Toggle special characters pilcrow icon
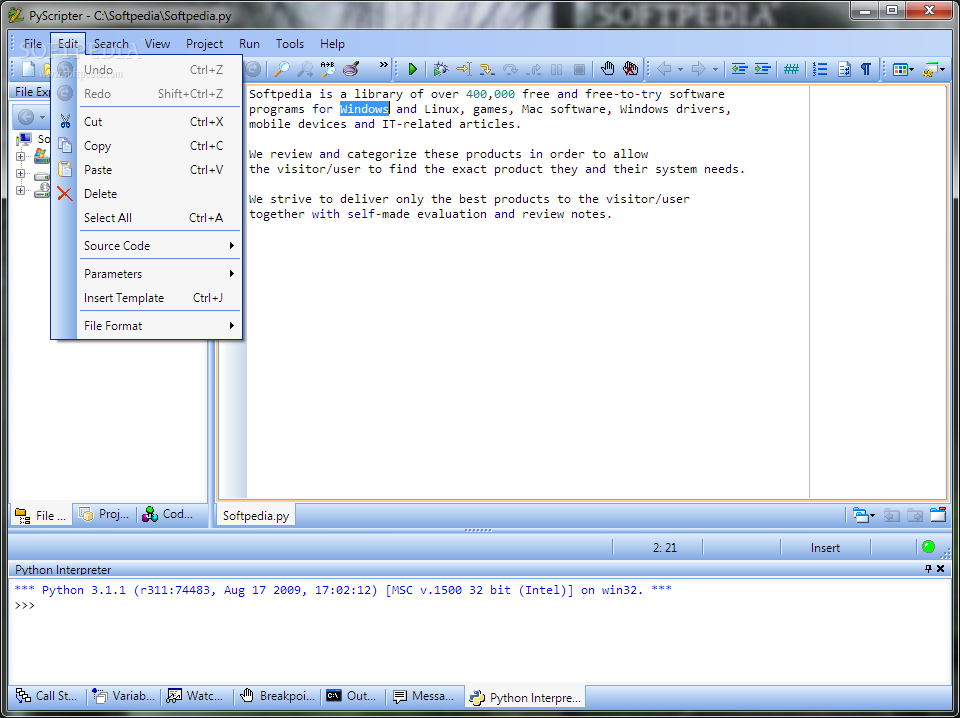The width and height of the screenshot is (960, 718). click(866, 69)
